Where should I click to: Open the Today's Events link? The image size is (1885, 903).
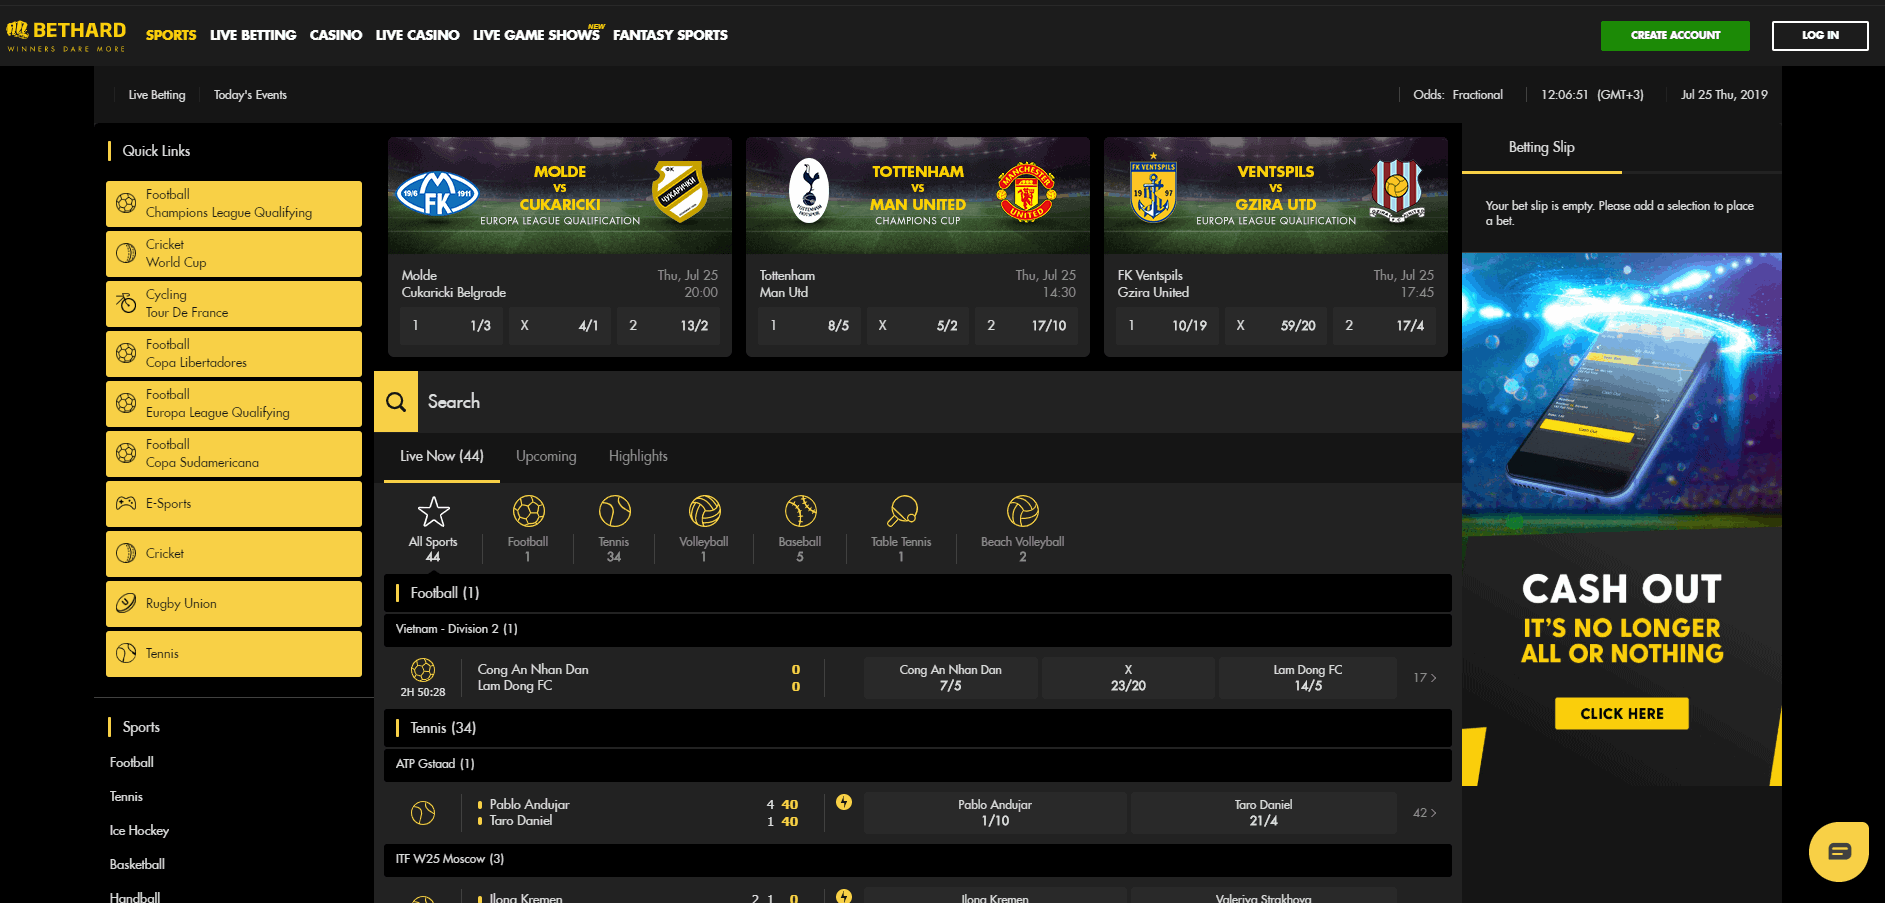click(250, 95)
